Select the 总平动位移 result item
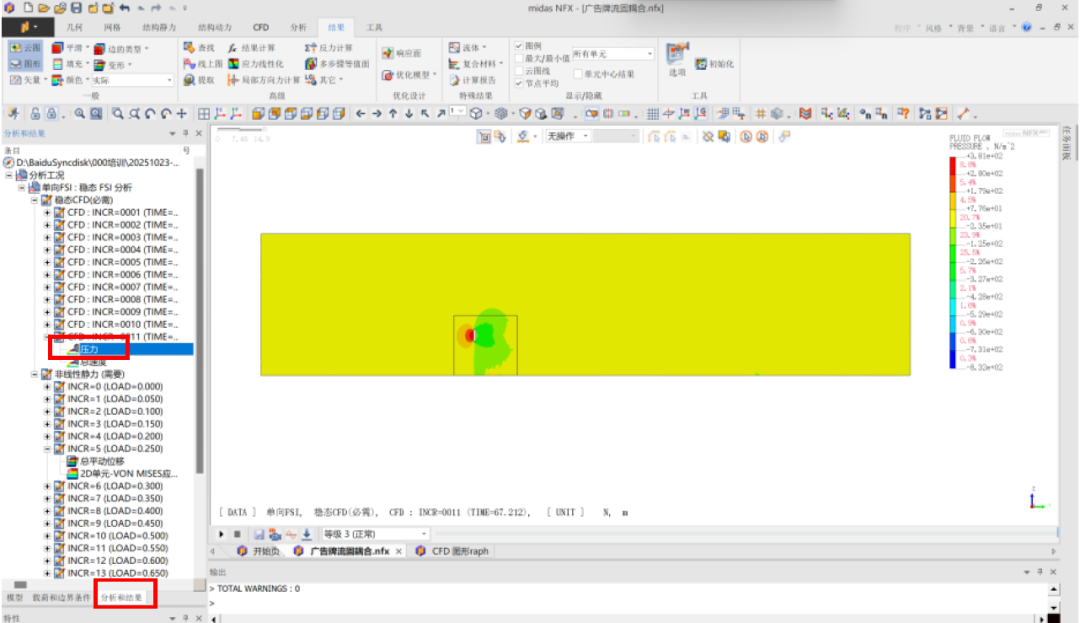This screenshot has height=623, width=1080. [x=102, y=462]
